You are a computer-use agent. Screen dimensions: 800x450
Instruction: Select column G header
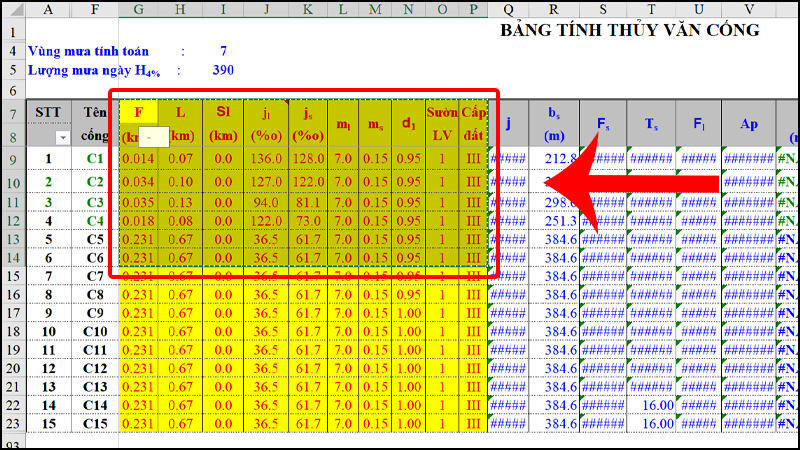click(138, 9)
